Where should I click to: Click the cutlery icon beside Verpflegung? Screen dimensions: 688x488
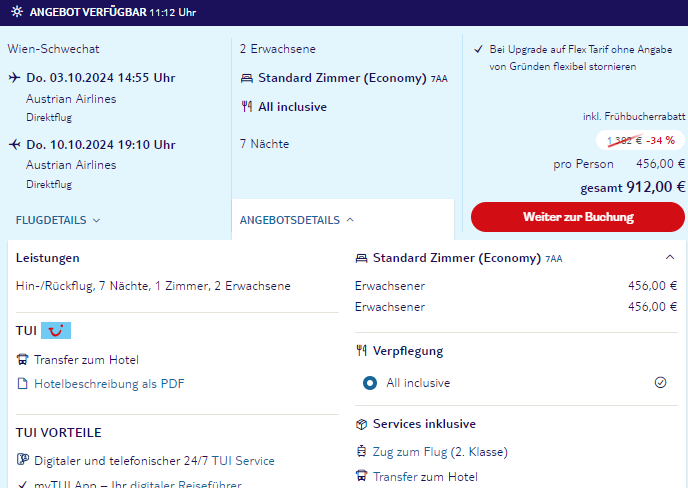point(361,351)
